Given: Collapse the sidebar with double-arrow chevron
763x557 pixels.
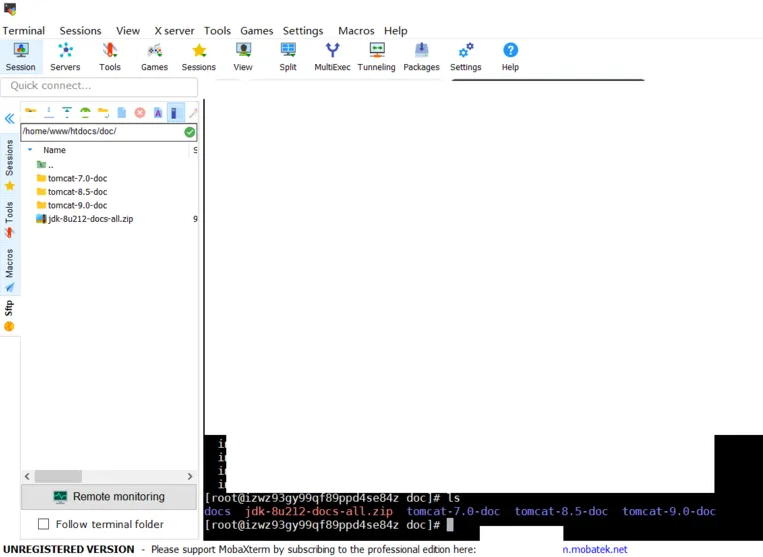Looking at the screenshot, I should 10,118.
